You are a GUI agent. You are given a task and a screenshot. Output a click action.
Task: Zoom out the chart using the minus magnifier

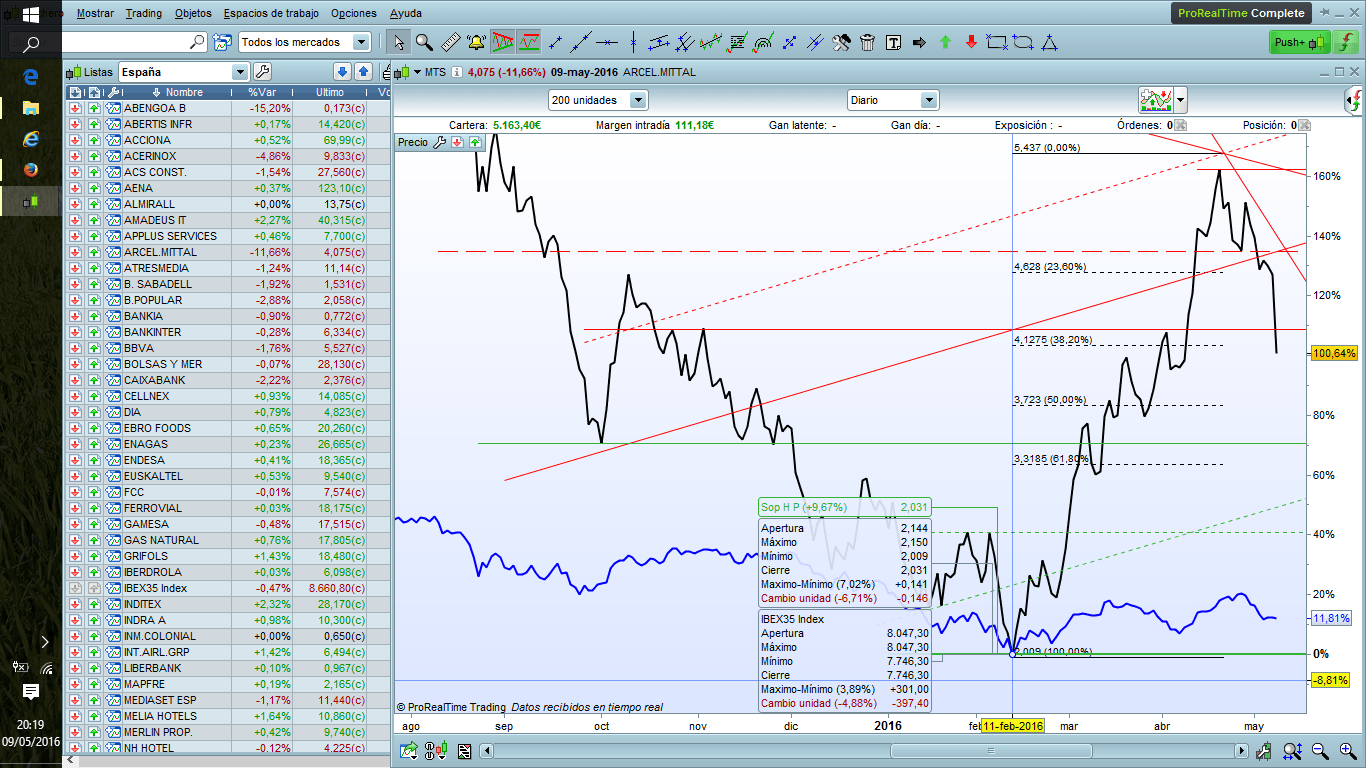point(1320,751)
